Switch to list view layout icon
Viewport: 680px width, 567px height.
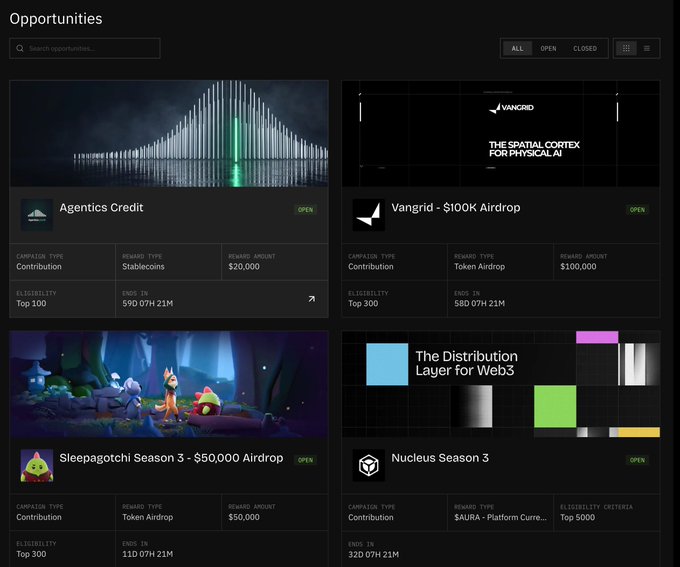(647, 48)
